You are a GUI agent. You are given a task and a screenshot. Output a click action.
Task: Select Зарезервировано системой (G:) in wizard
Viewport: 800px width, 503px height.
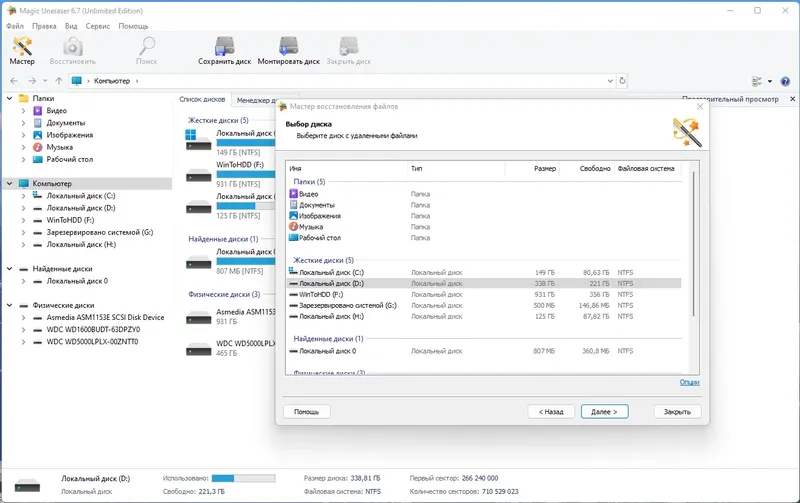484,305
